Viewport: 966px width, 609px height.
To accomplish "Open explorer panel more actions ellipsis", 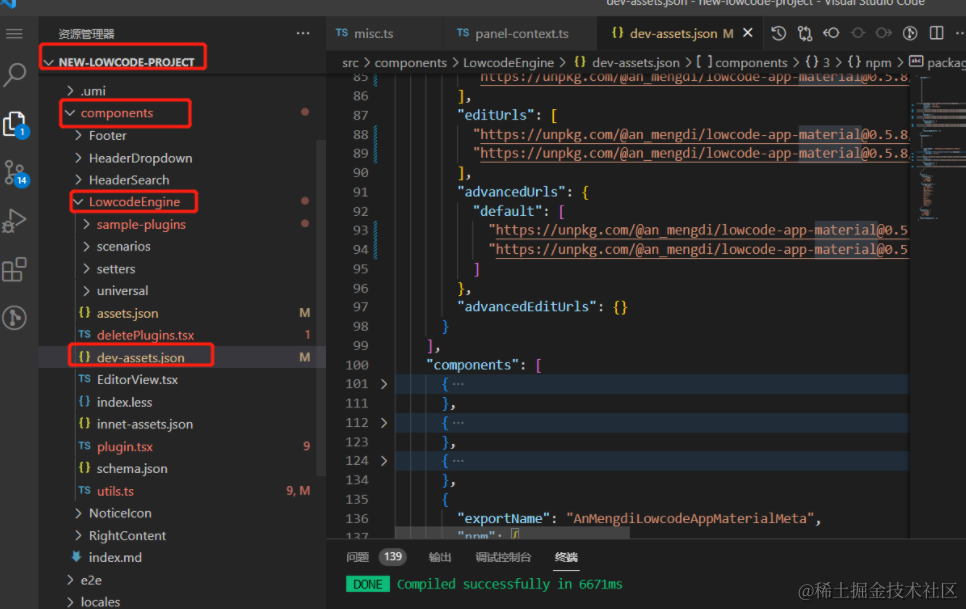I will [x=303, y=33].
